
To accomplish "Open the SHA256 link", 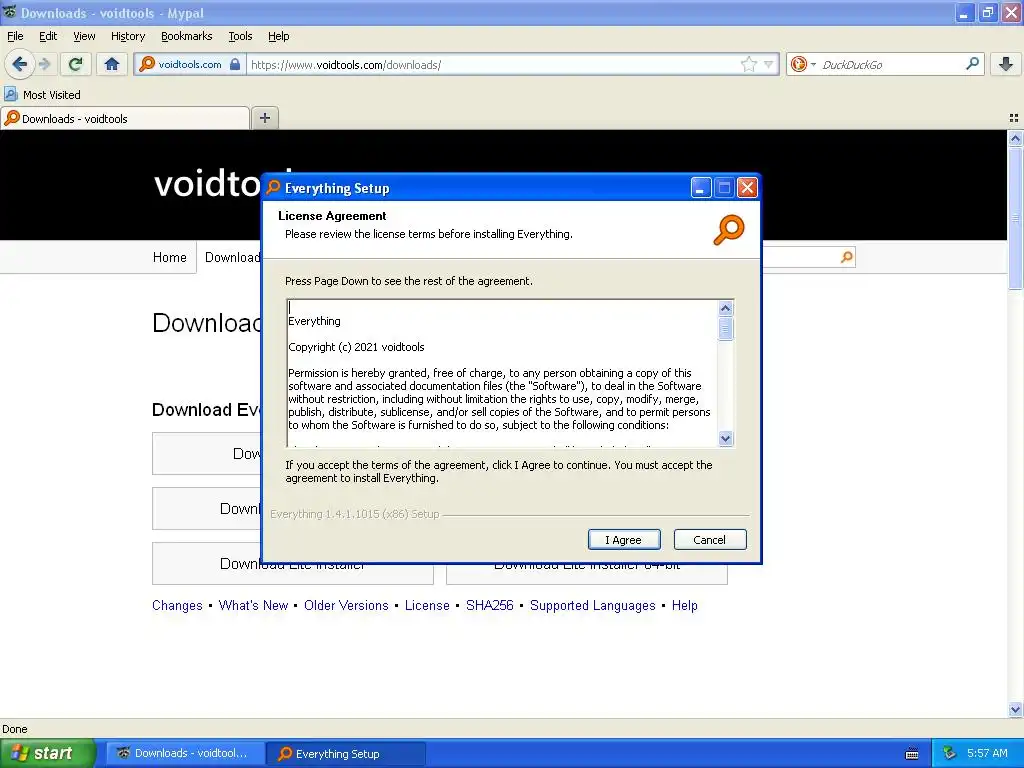I will tap(490, 605).
